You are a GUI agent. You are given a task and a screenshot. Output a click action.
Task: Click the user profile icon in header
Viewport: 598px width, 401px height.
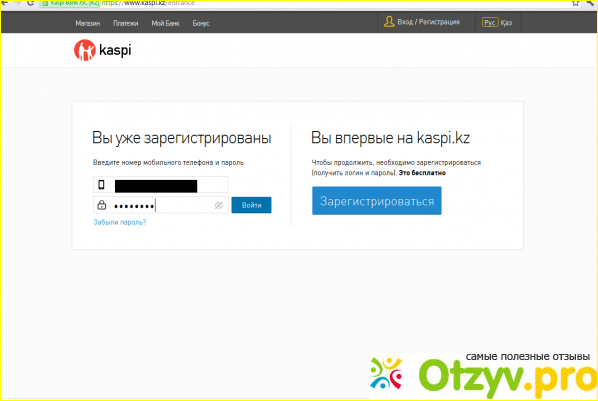(389, 21)
